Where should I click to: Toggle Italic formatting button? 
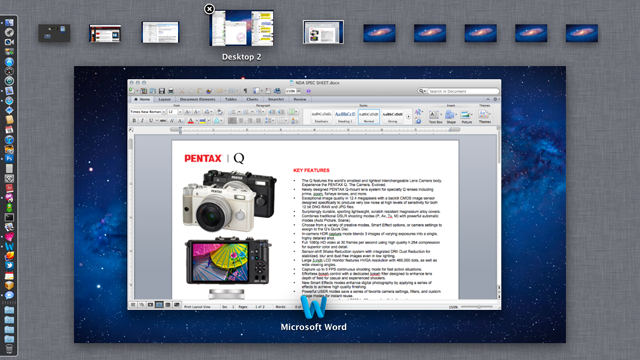tap(142, 120)
